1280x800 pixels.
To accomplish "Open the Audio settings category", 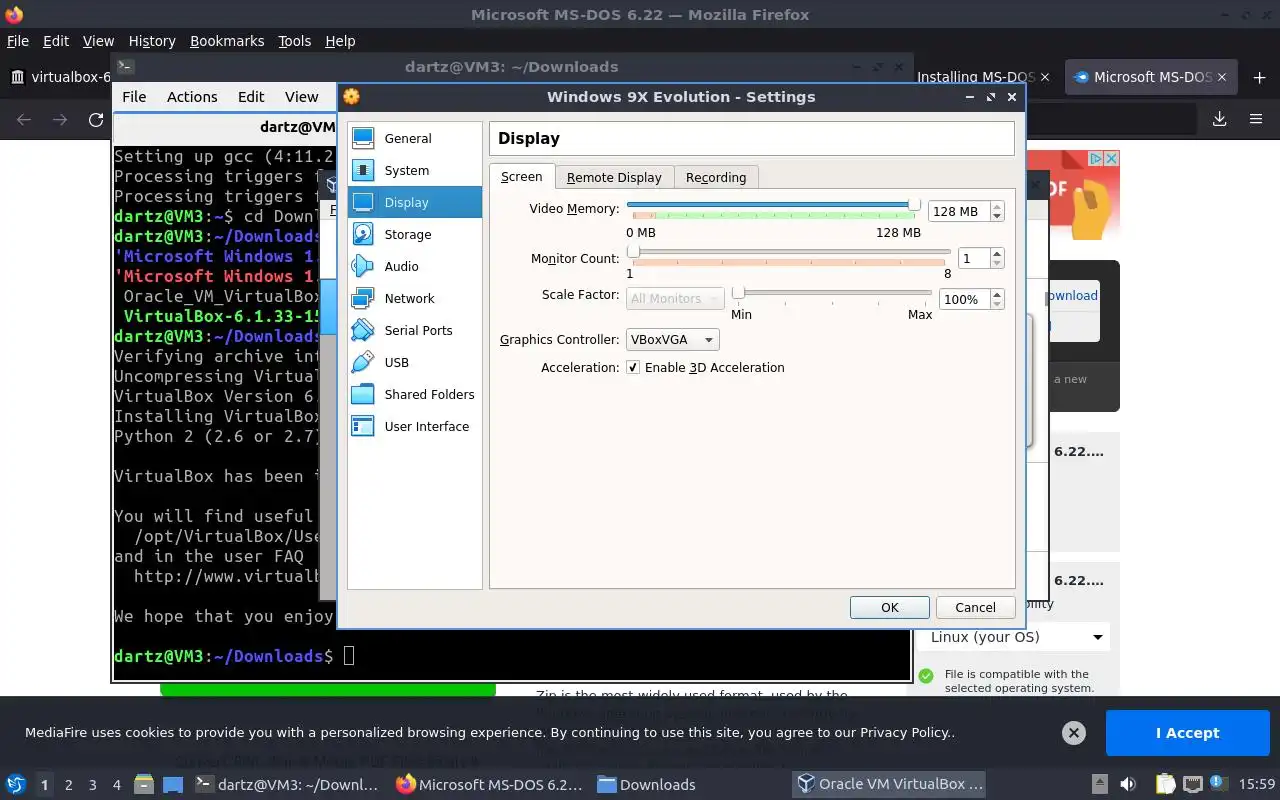I will (x=414, y=266).
